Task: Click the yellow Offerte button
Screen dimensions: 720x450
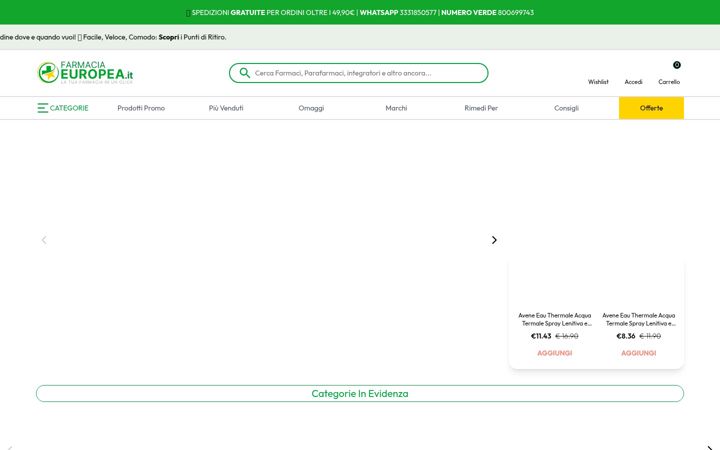Action: tap(651, 108)
